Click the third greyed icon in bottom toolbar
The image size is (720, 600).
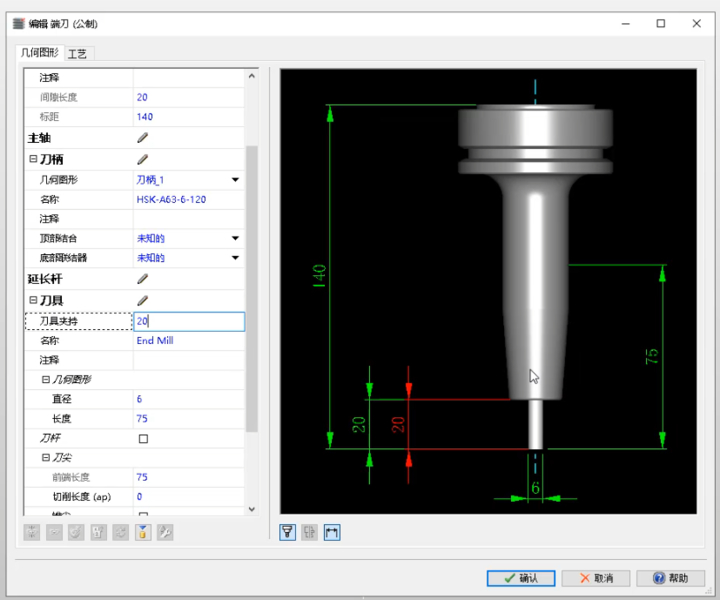[x=76, y=532]
